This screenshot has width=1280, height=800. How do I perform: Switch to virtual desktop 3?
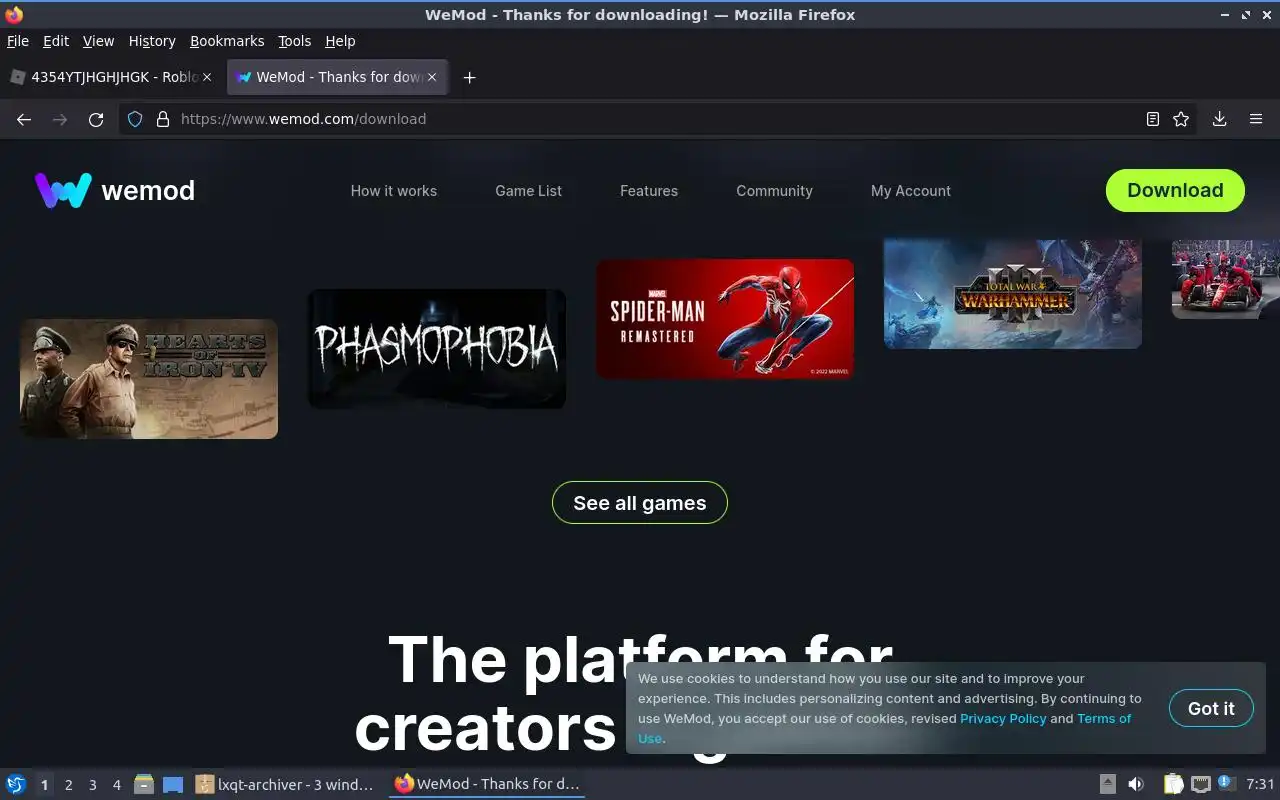click(92, 785)
